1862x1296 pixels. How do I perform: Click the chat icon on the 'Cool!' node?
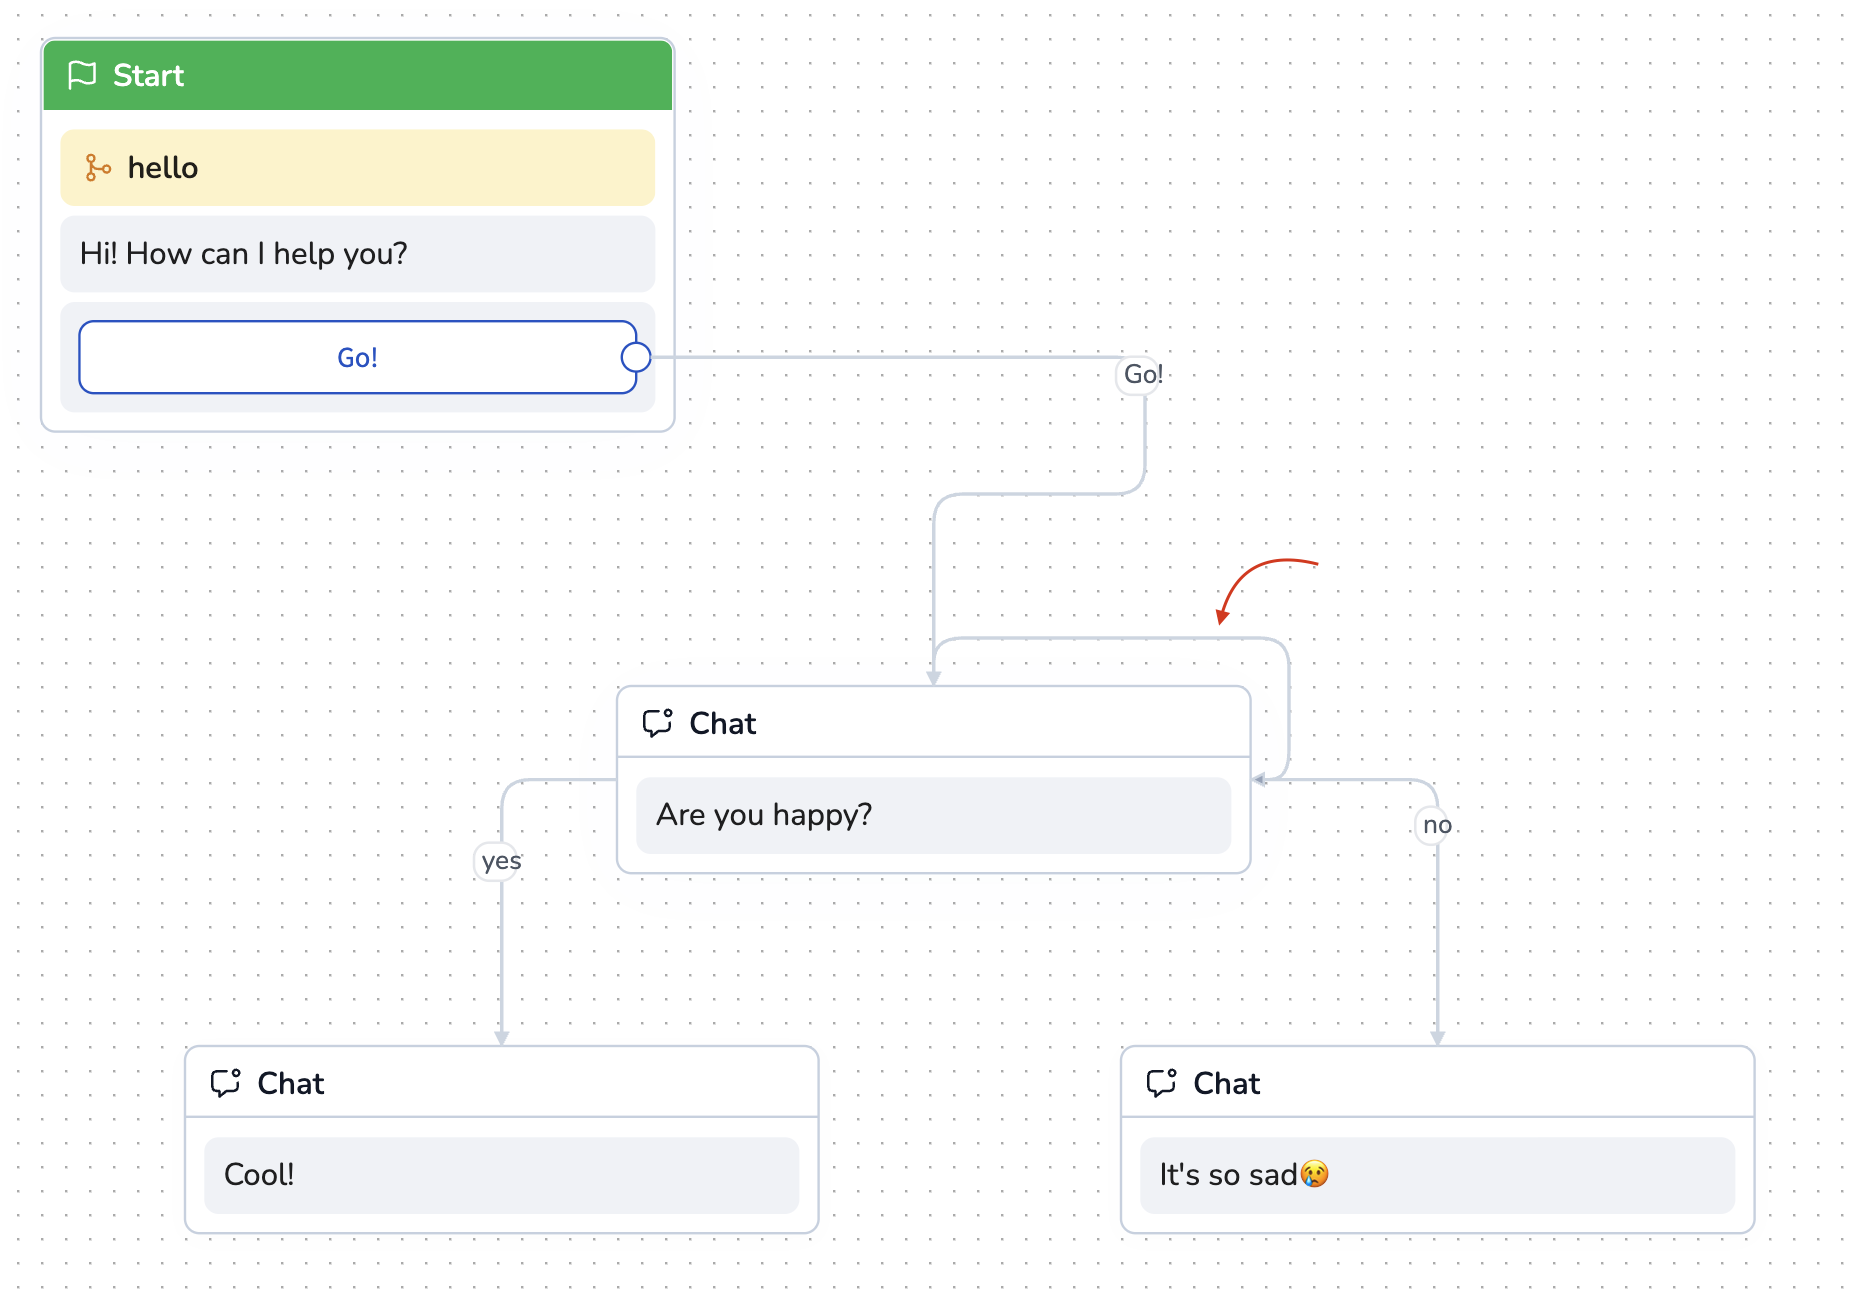coord(225,1083)
